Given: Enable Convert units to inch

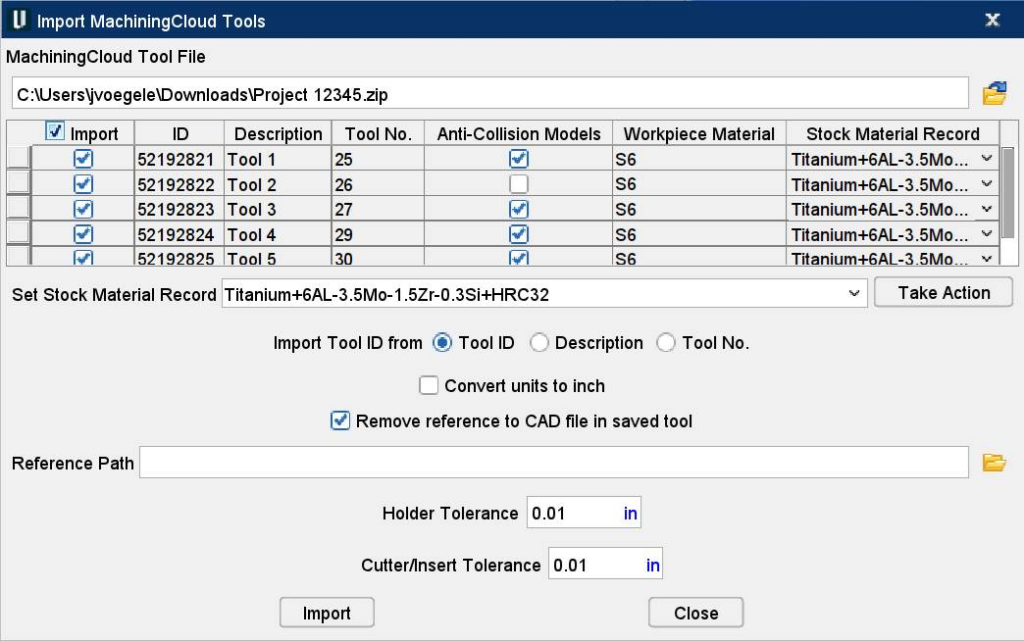Looking at the screenshot, I should 428,385.
